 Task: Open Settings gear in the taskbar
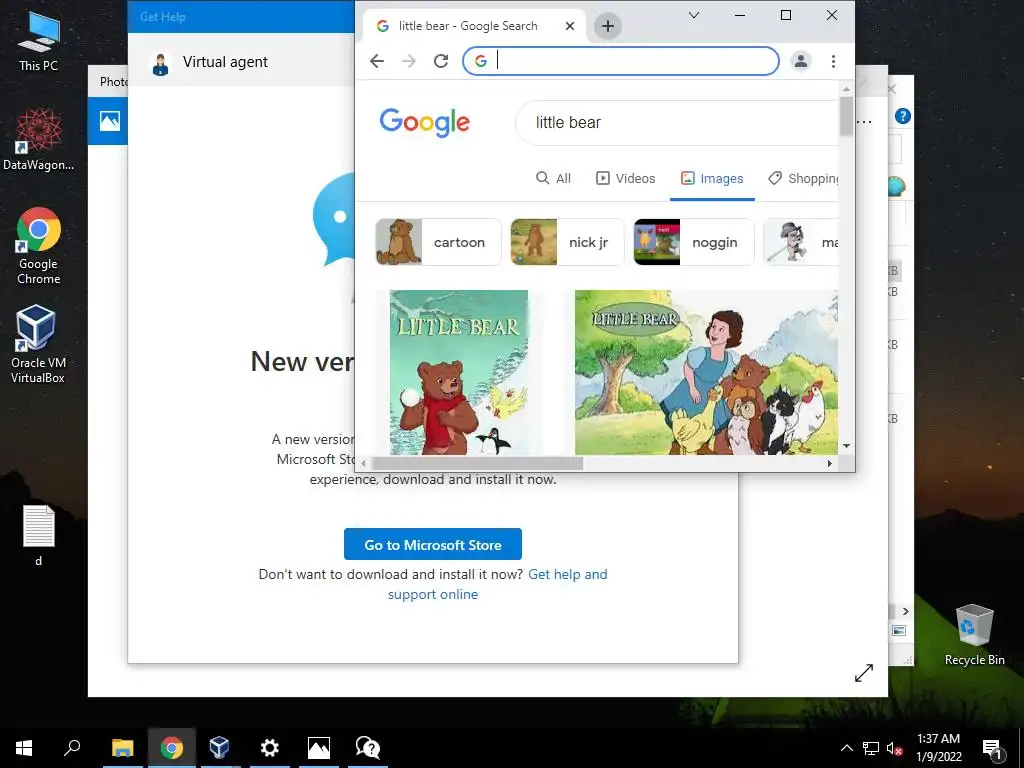pyautogui.click(x=269, y=748)
